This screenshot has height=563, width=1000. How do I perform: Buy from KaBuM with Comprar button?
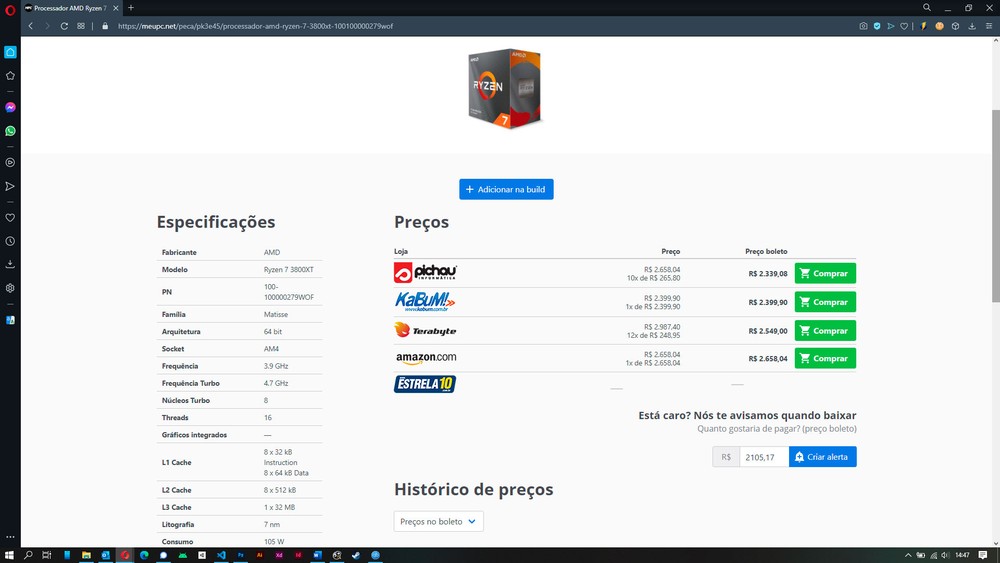pyautogui.click(x=825, y=302)
